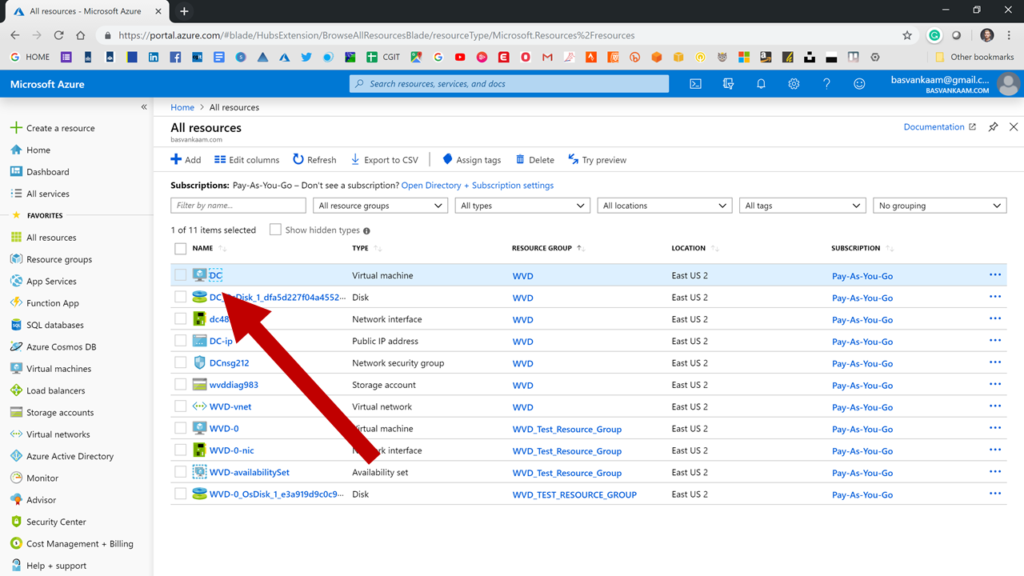Click the browser address bar URL
The width and height of the screenshot is (1024, 576).
(376, 35)
